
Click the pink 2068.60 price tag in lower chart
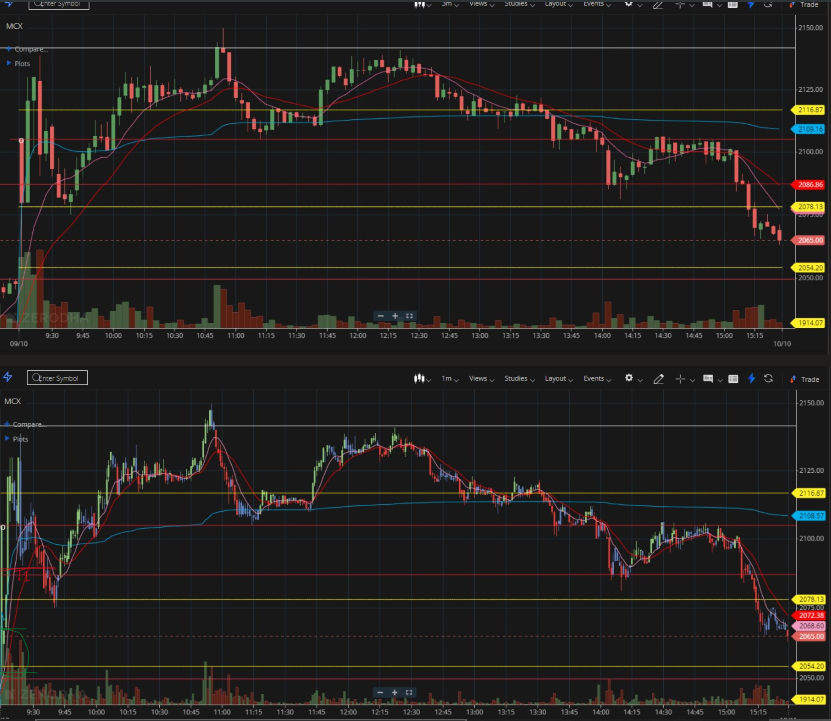click(809, 626)
